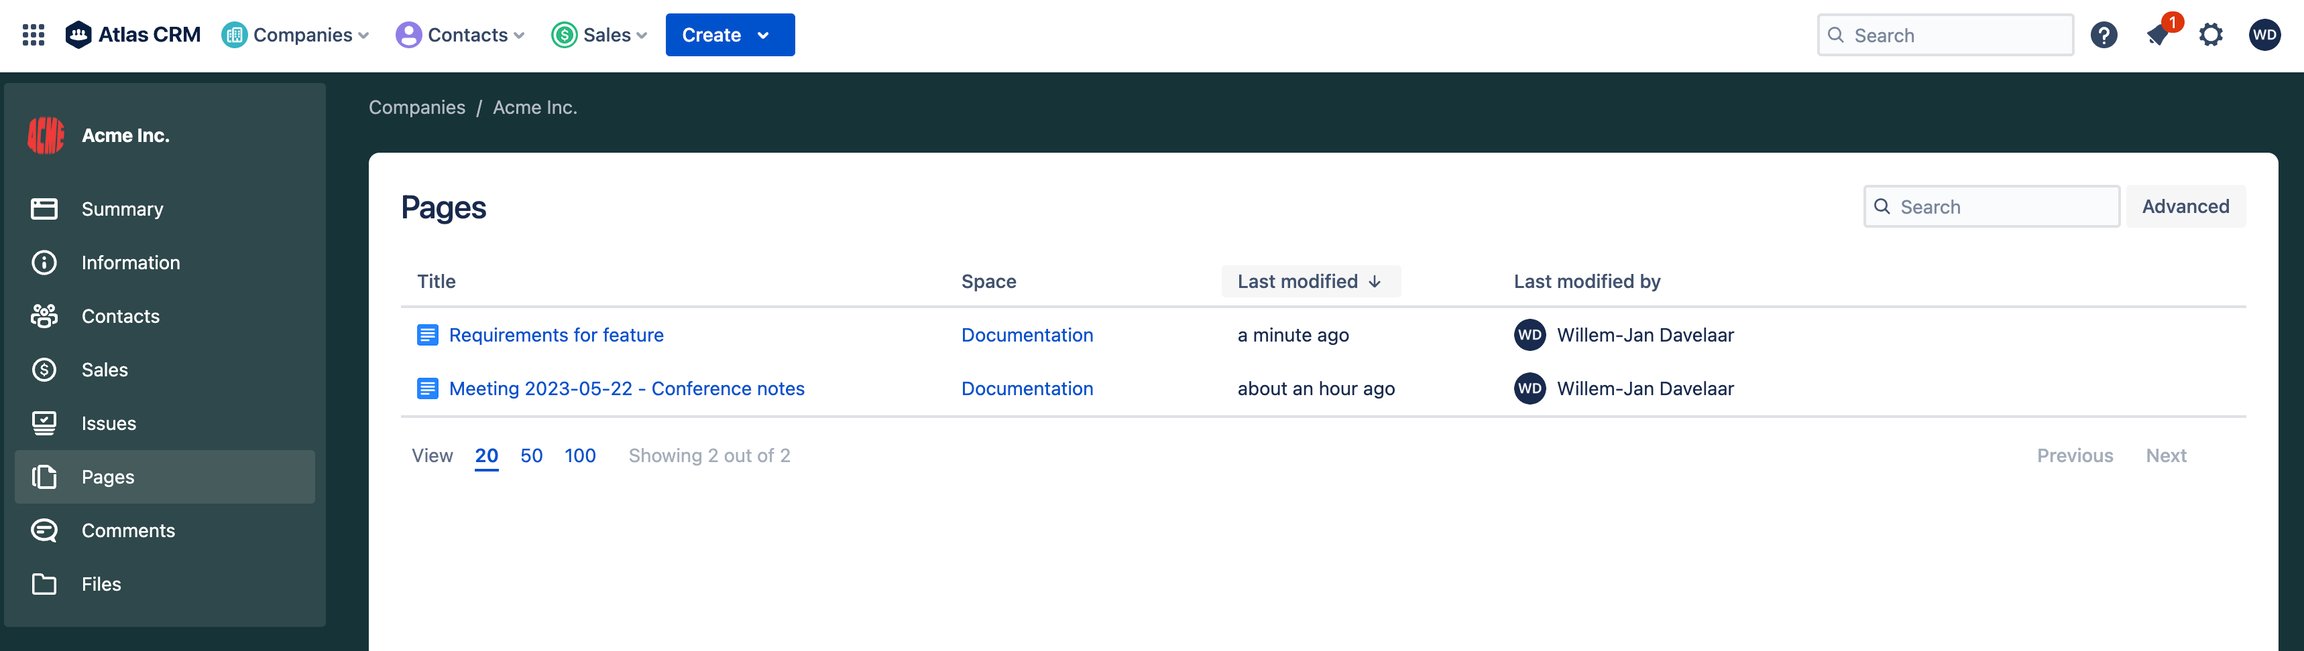
Task: Open the Requirements for feature page
Action: coord(556,335)
